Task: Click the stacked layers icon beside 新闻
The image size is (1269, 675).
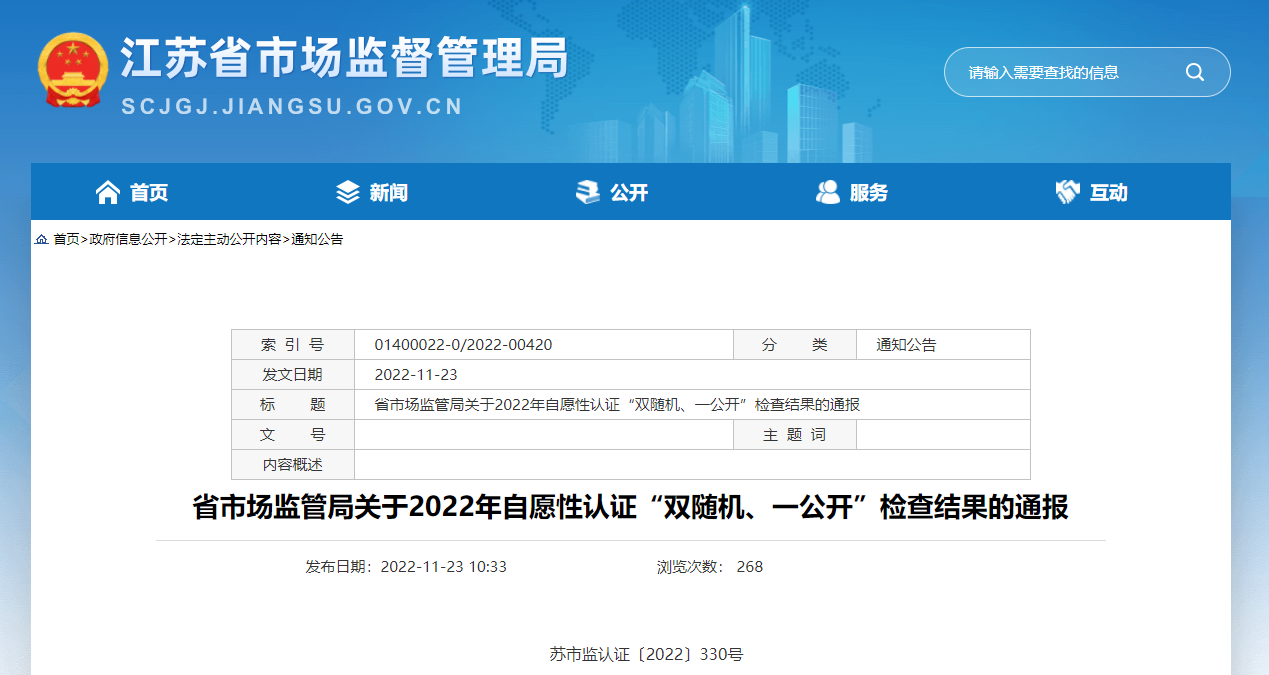Action: (347, 192)
